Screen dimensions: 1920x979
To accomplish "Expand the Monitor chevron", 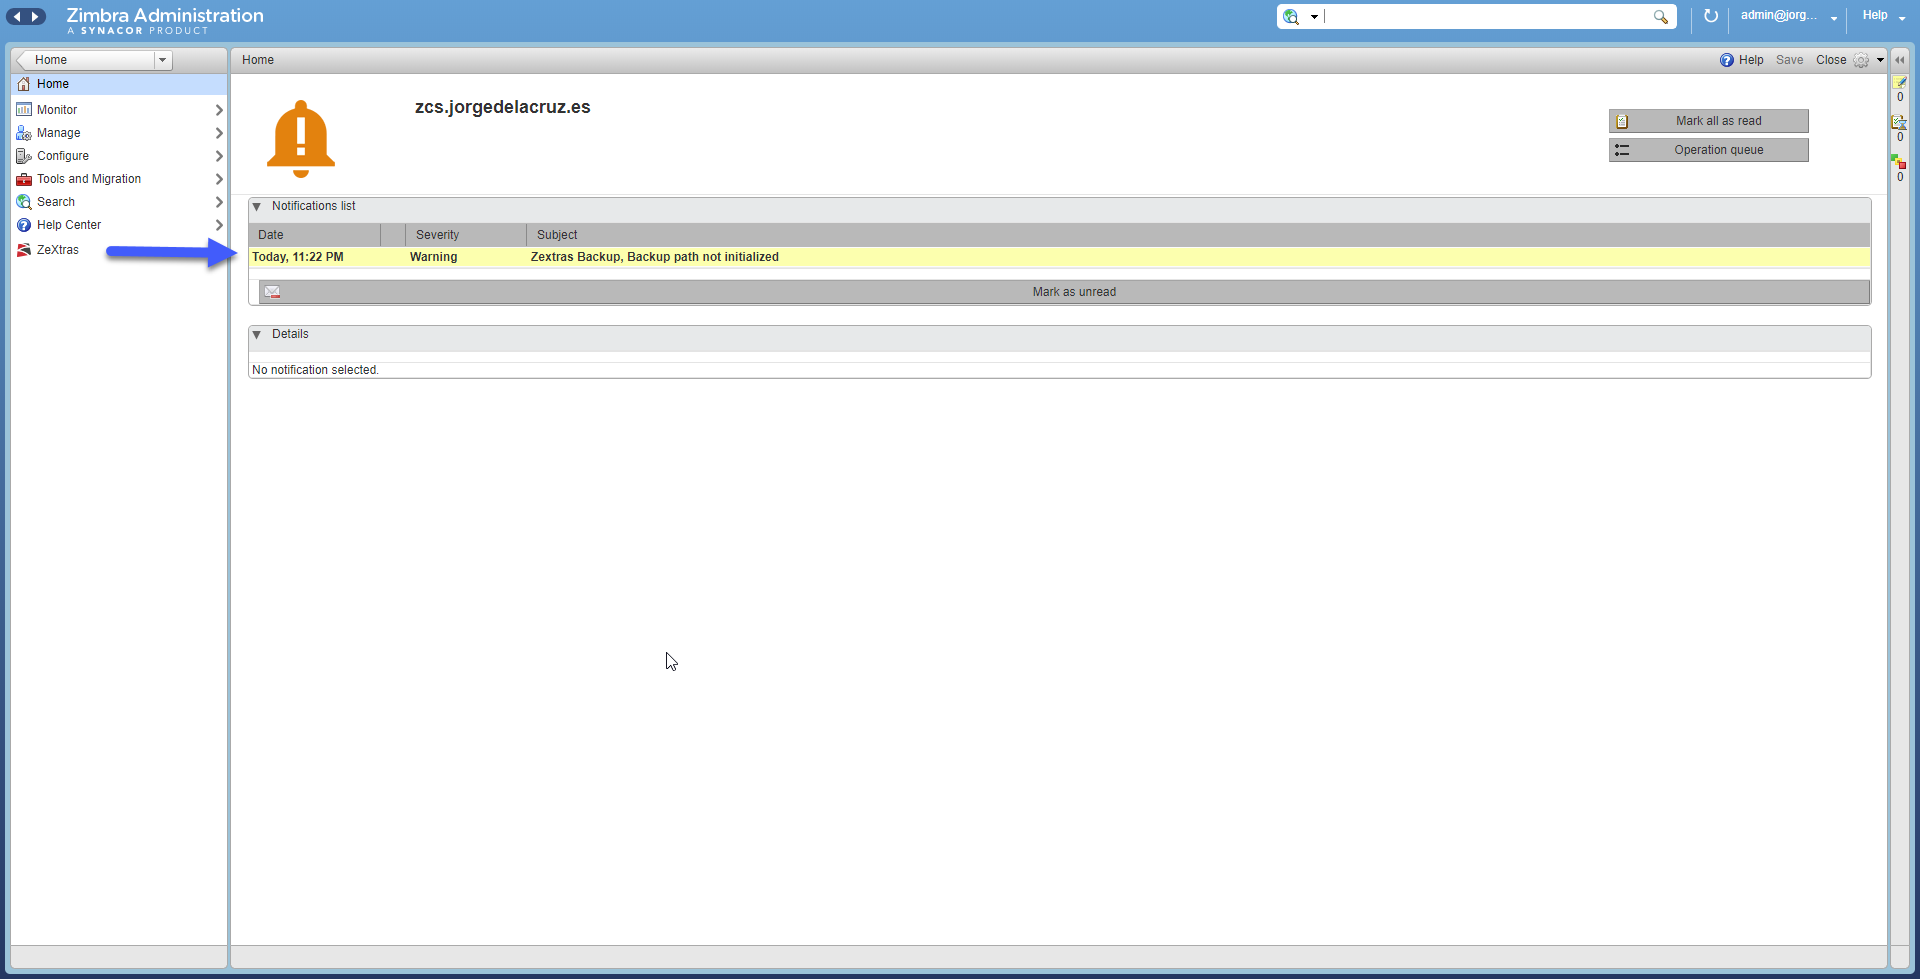I will (x=219, y=110).
